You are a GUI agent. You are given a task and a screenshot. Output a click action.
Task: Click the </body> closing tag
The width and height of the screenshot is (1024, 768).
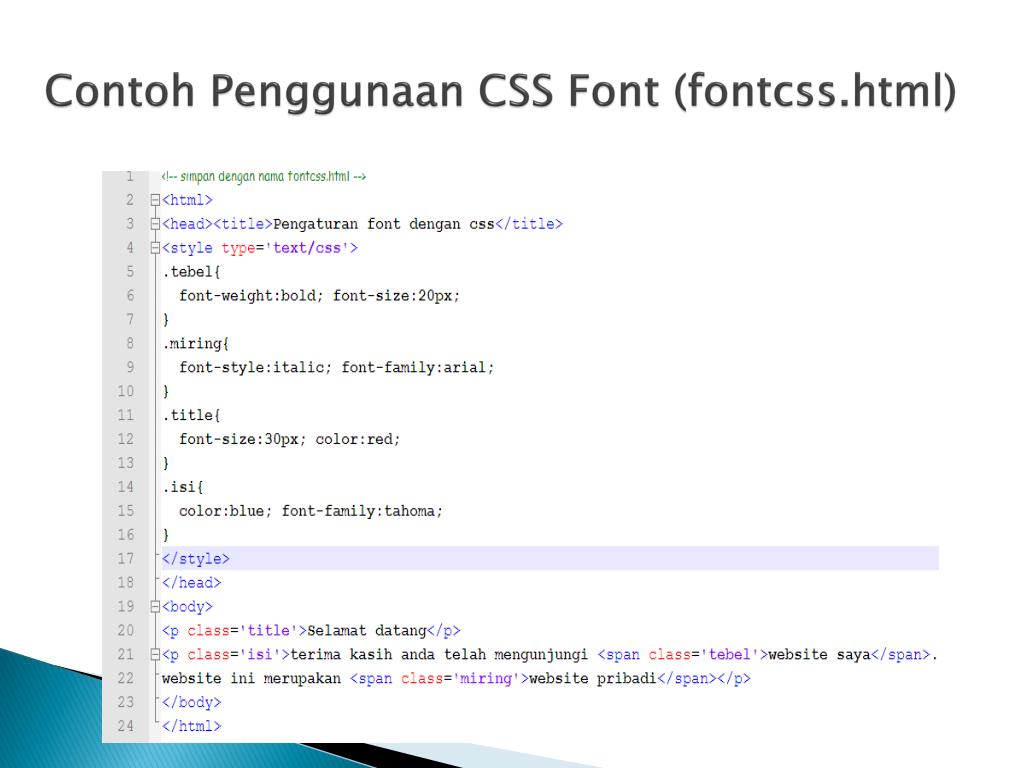(x=192, y=703)
